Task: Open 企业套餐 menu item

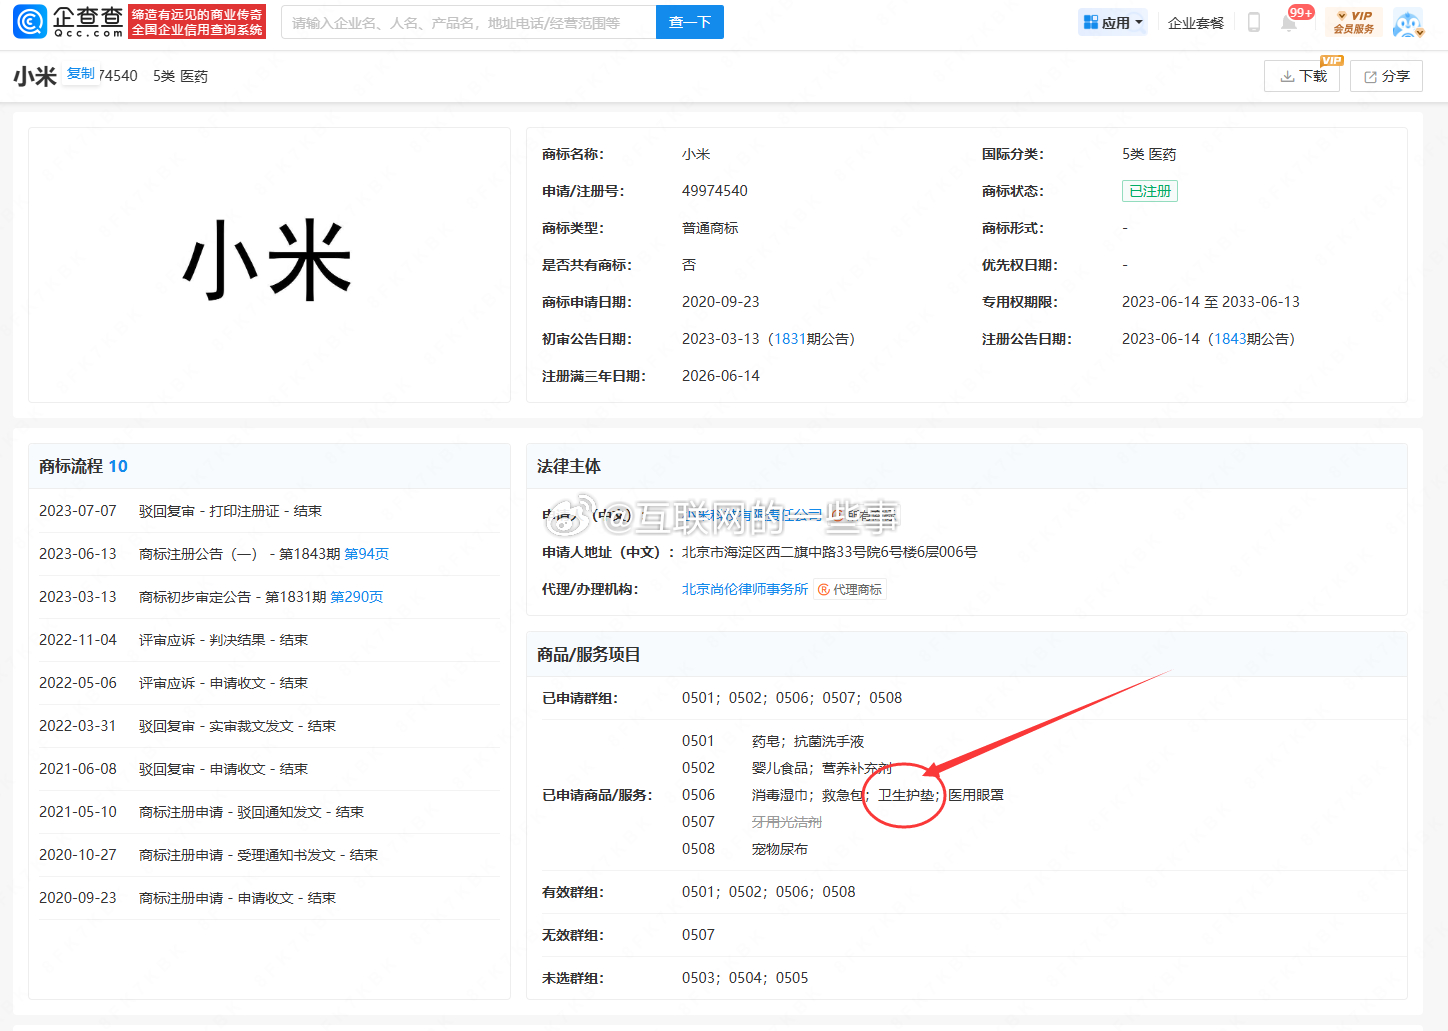Action: pyautogui.click(x=1196, y=23)
